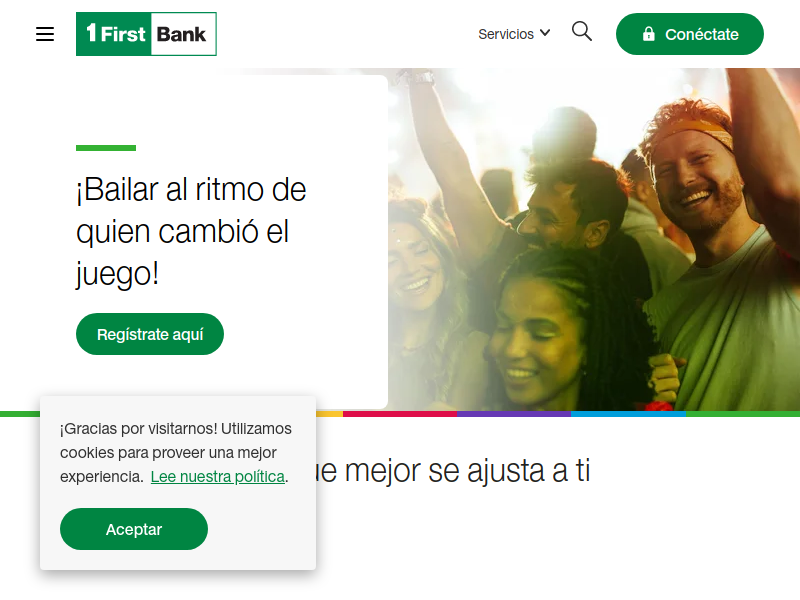Image resolution: width=800 pixels, height=600 pixels.
Task: Click the green accent bar above the headline
Action: pos(106,148)
